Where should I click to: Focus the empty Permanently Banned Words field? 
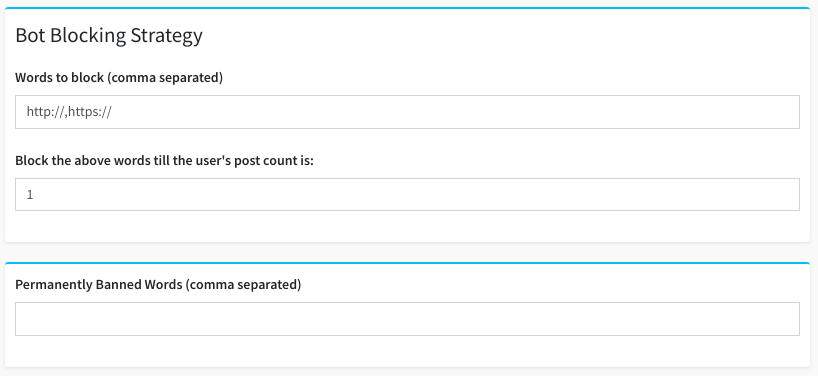407,319
